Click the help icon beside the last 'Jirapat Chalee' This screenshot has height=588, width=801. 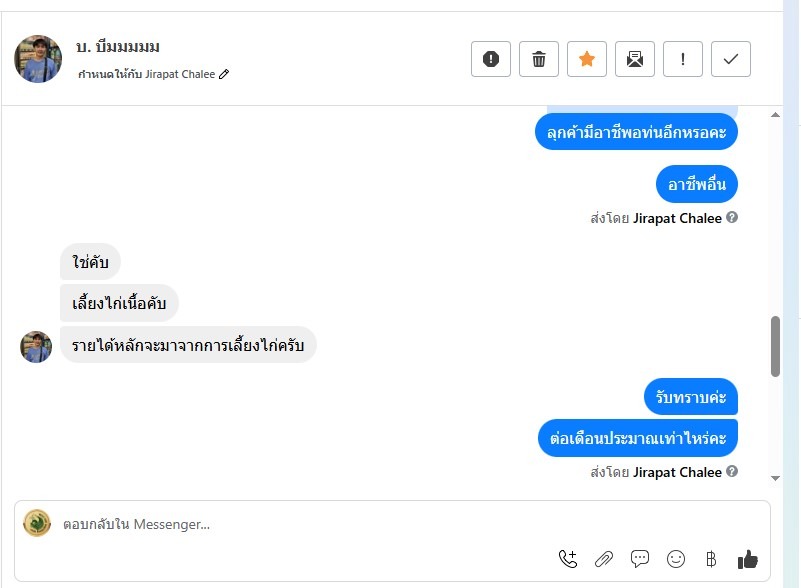(x=732, y=472)
